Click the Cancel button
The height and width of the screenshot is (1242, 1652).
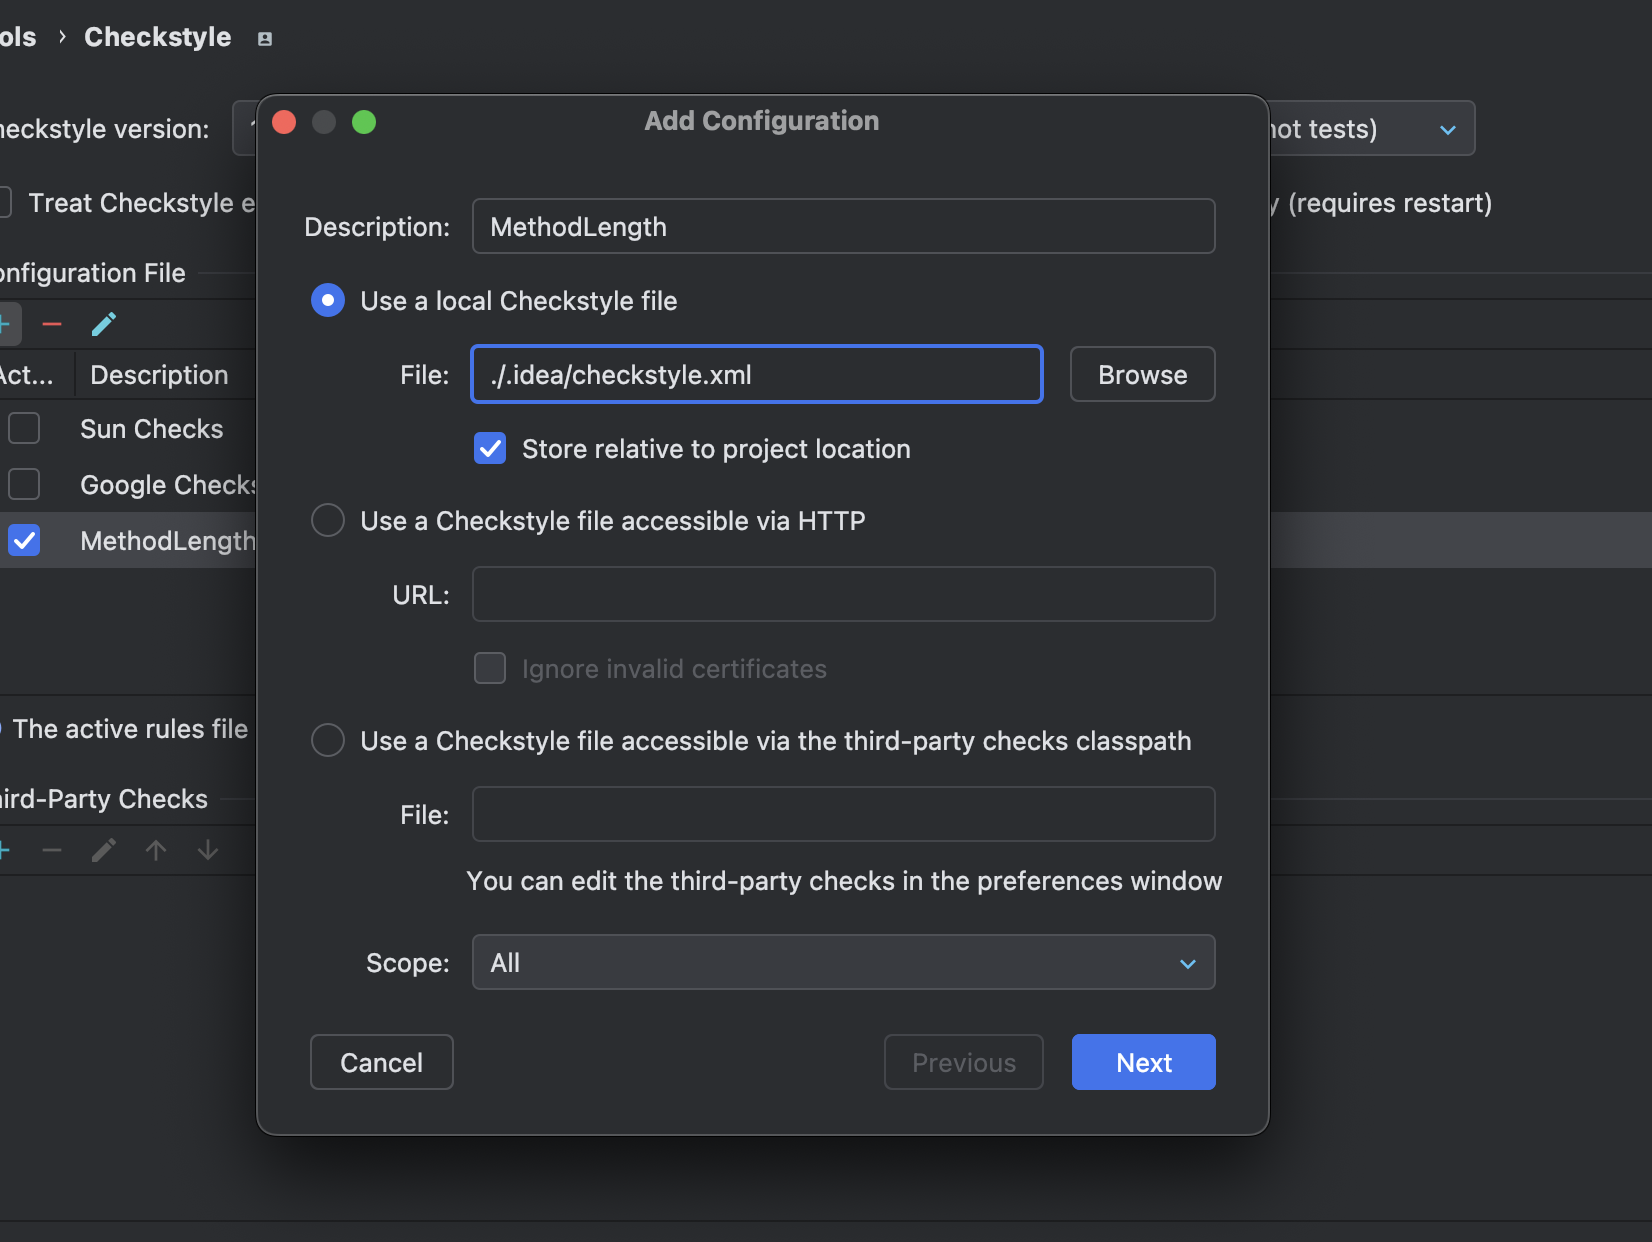click(x=382, y=1062)
